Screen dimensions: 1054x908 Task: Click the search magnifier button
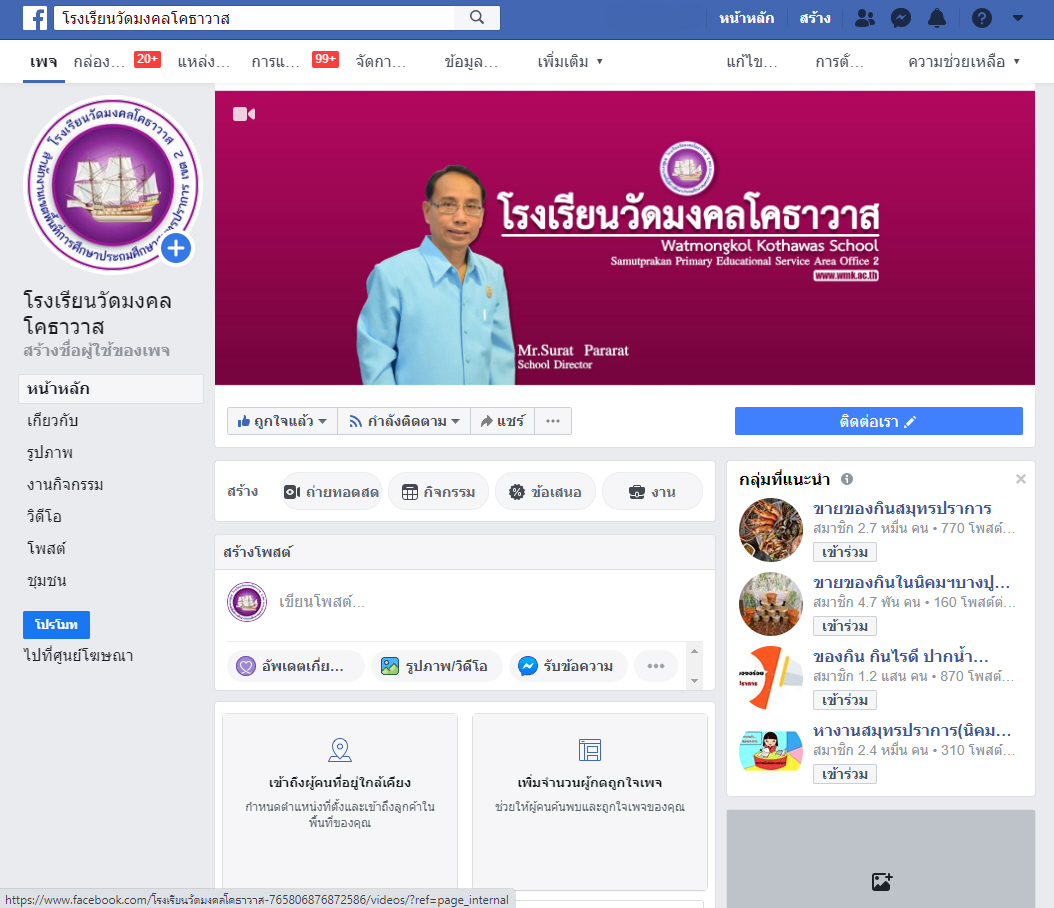(477, 18)
